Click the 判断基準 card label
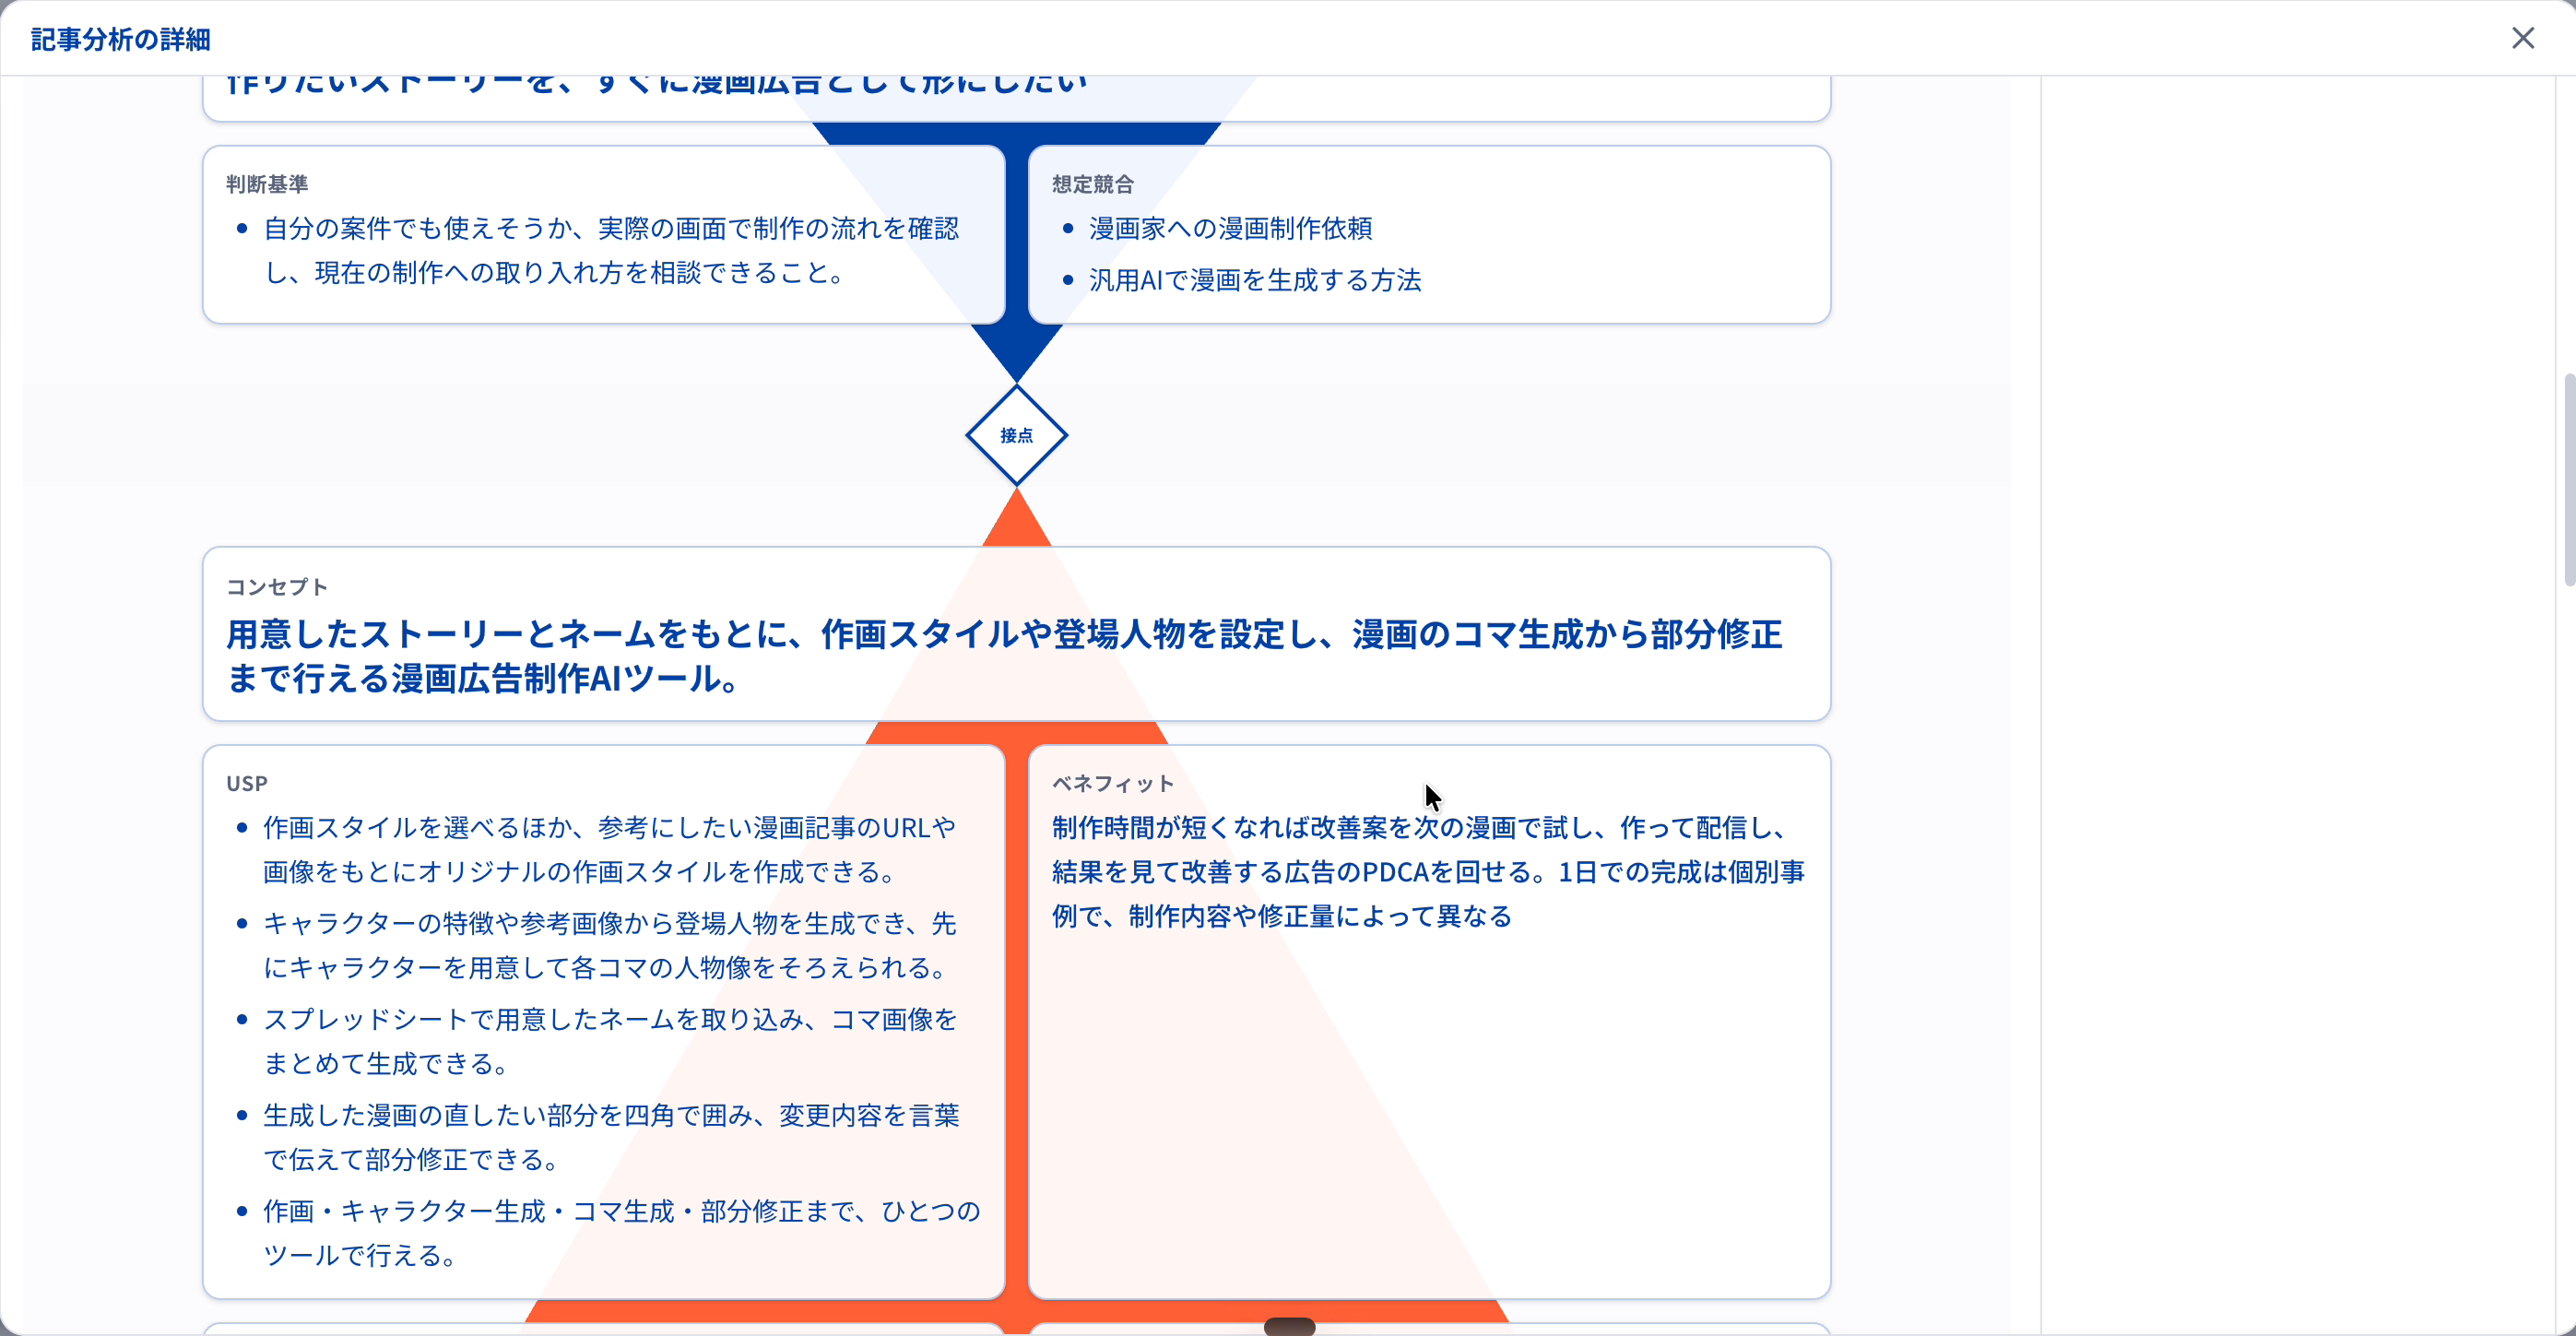Image resolution: width=2576 pixels, height=1336 pixels. pyautogui.click(x=267, y=184)
